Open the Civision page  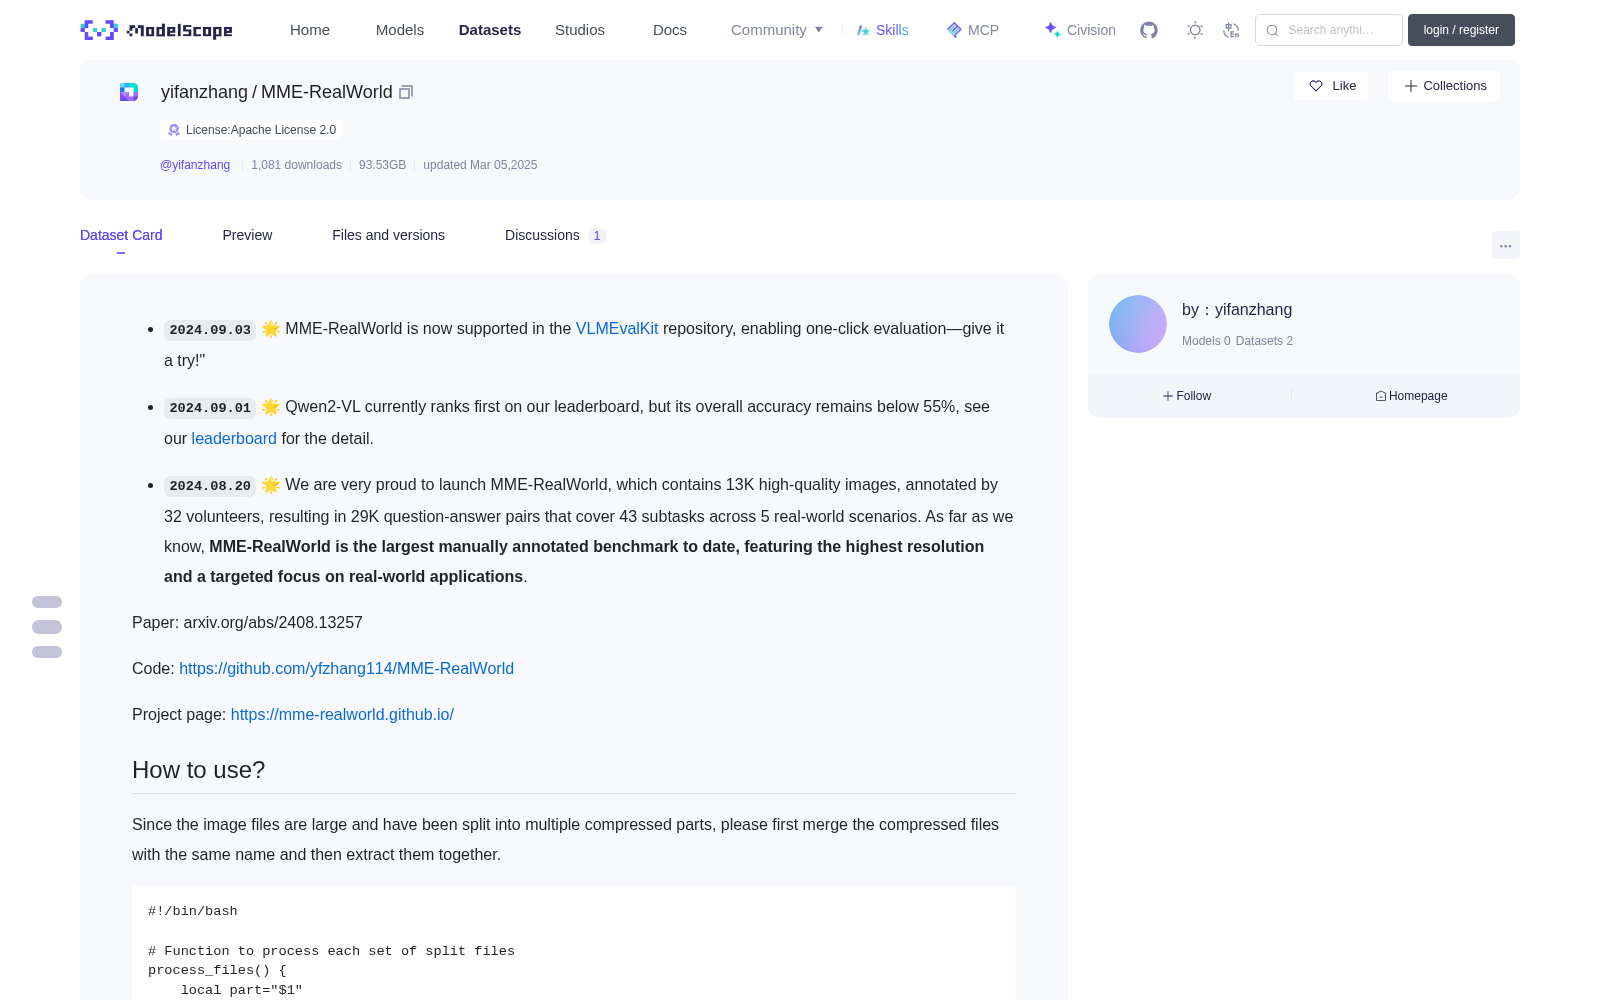[x=1080, y=30]
